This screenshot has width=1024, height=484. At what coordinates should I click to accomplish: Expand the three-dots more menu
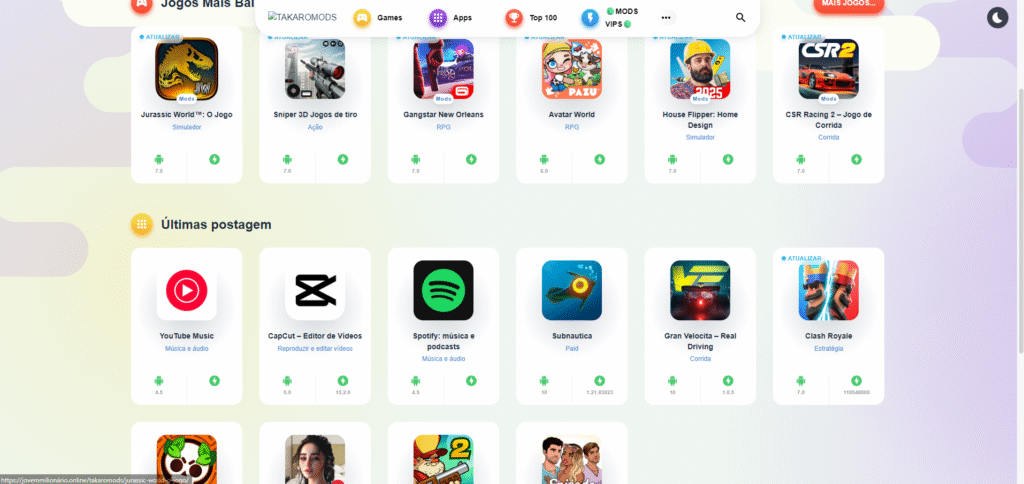pos(665,18)
